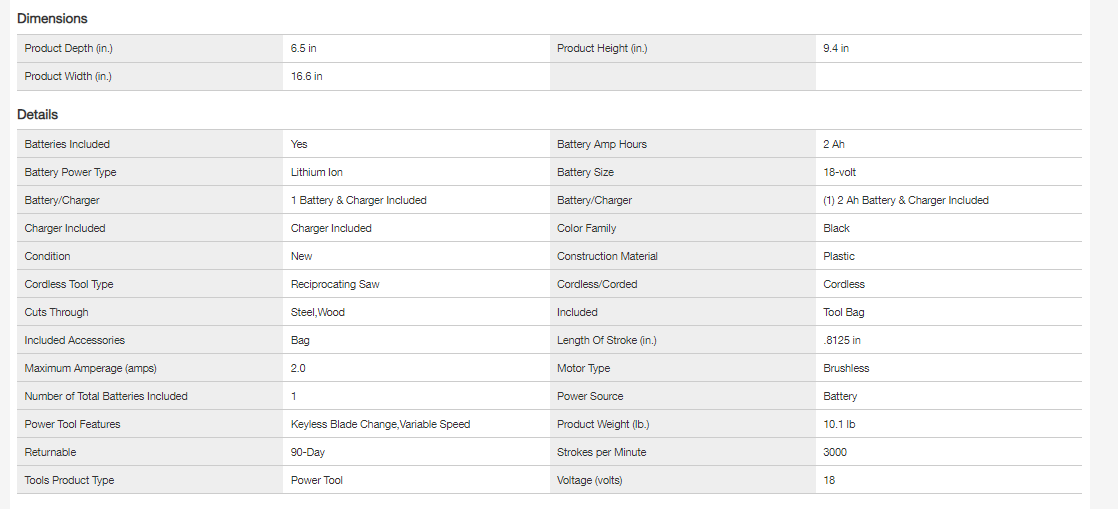1118x509 pixels.
Task: Click the Length Of Stroke .8125 in value
Action: (841, 340)
